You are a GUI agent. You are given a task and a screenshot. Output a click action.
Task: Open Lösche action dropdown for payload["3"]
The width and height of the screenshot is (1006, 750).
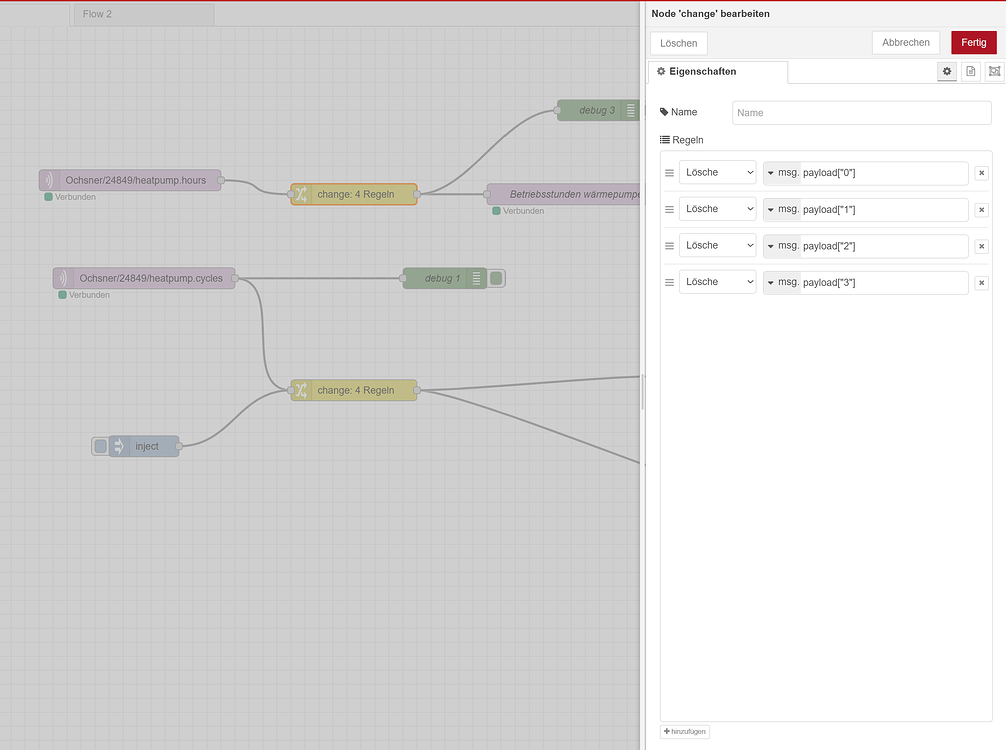[x=718, y=282]
